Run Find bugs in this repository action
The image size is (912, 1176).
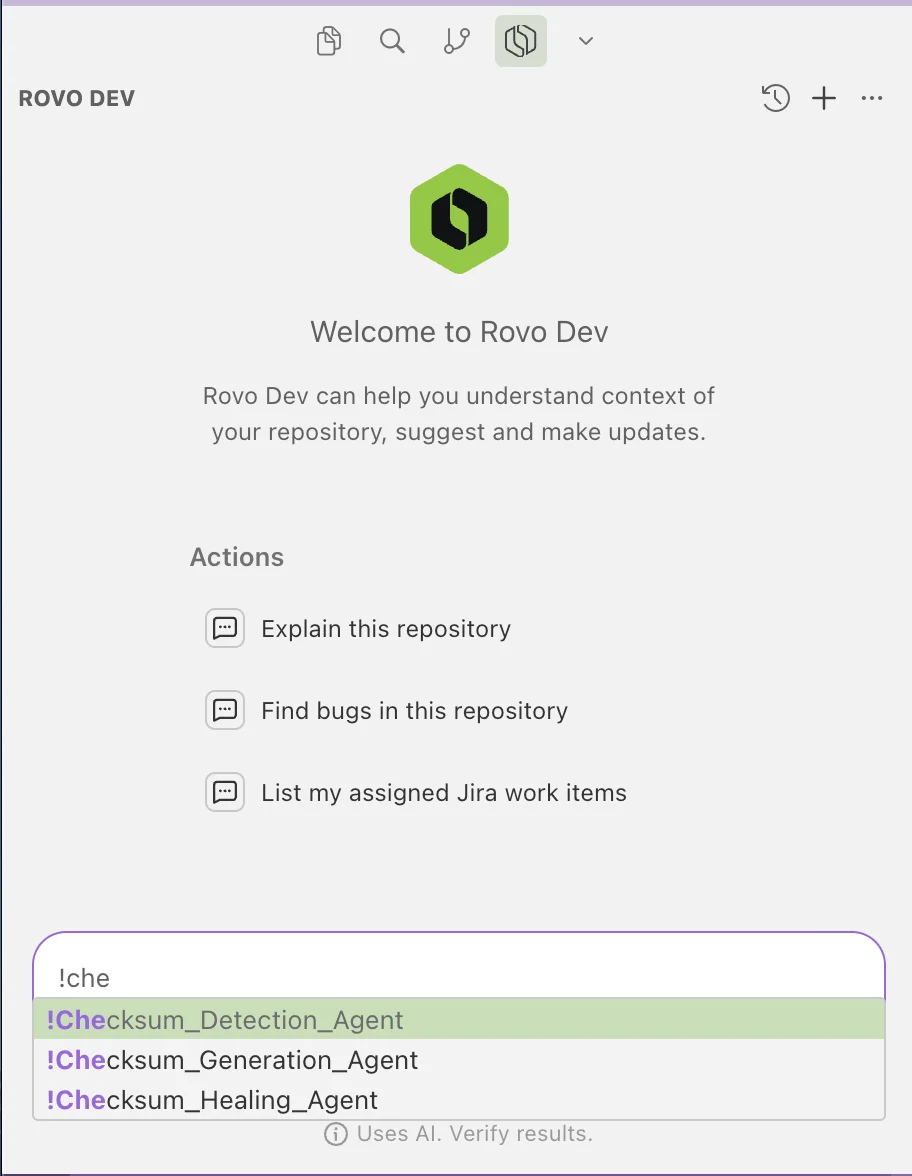414,710
